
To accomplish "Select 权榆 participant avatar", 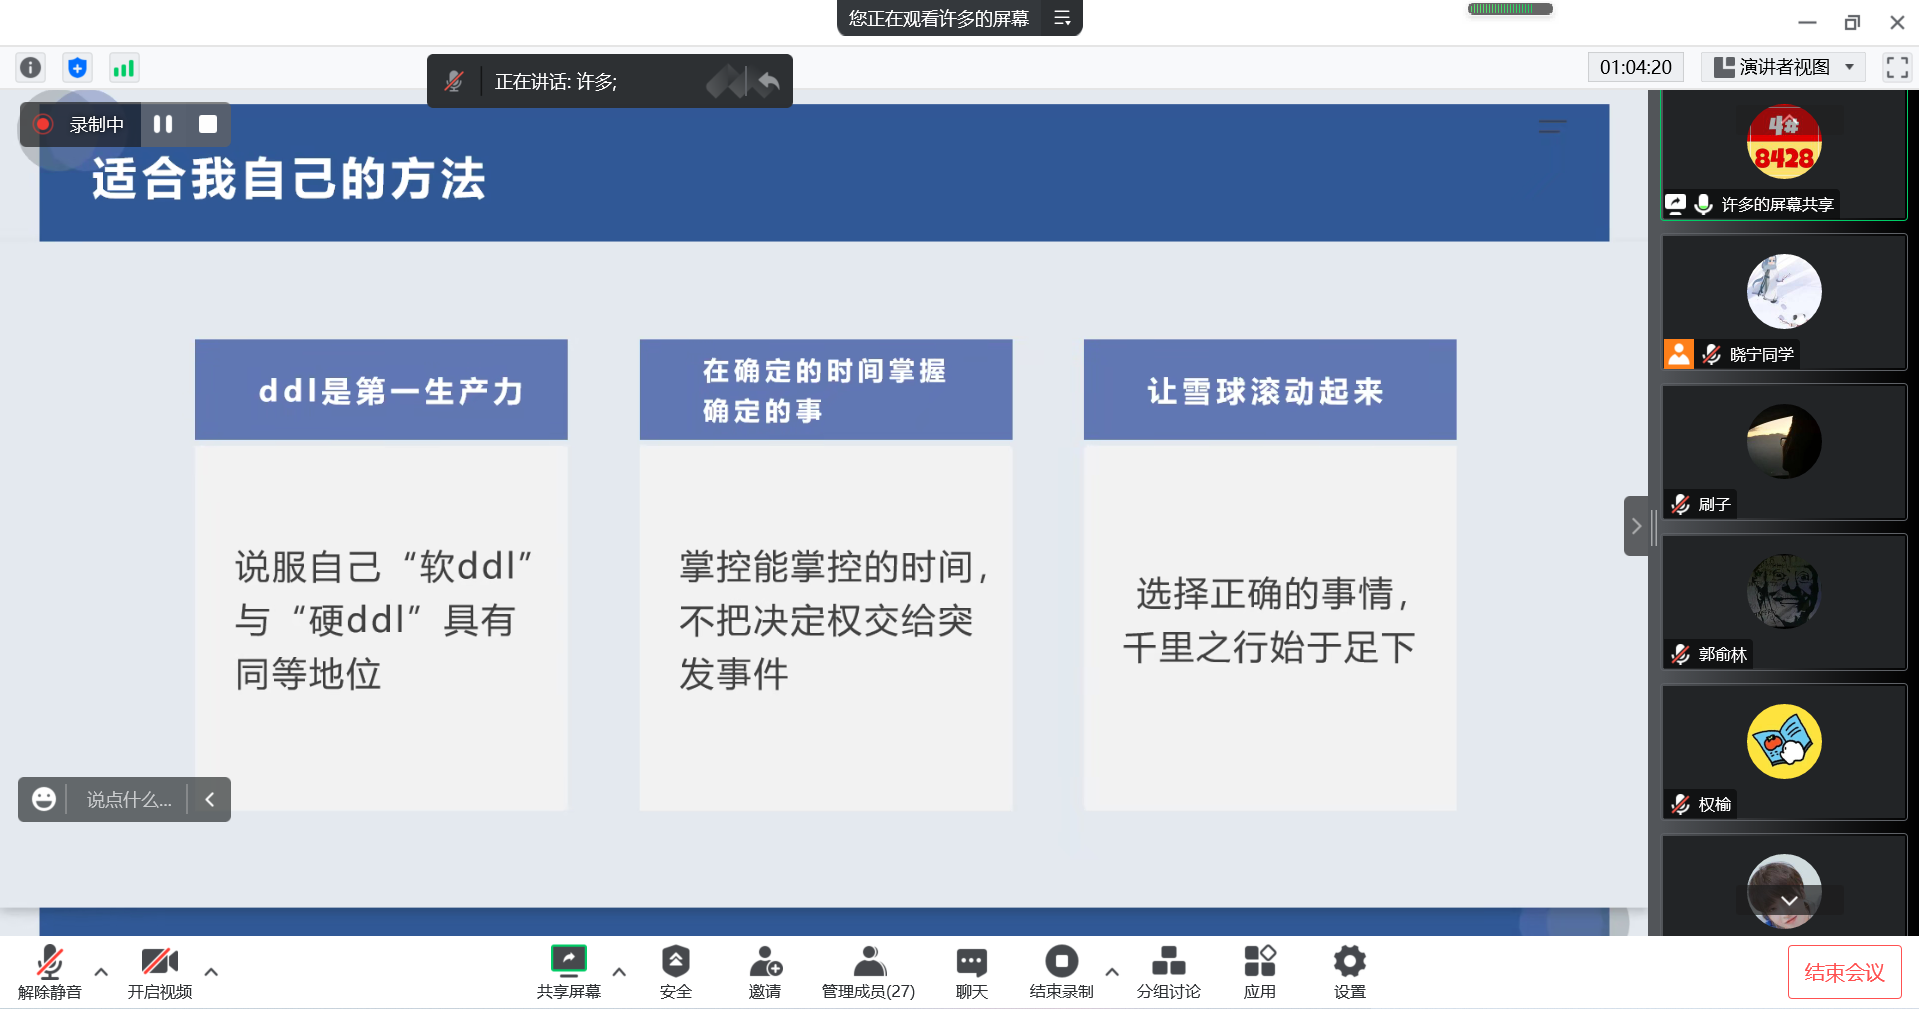I will click(x=1784, y=741).
